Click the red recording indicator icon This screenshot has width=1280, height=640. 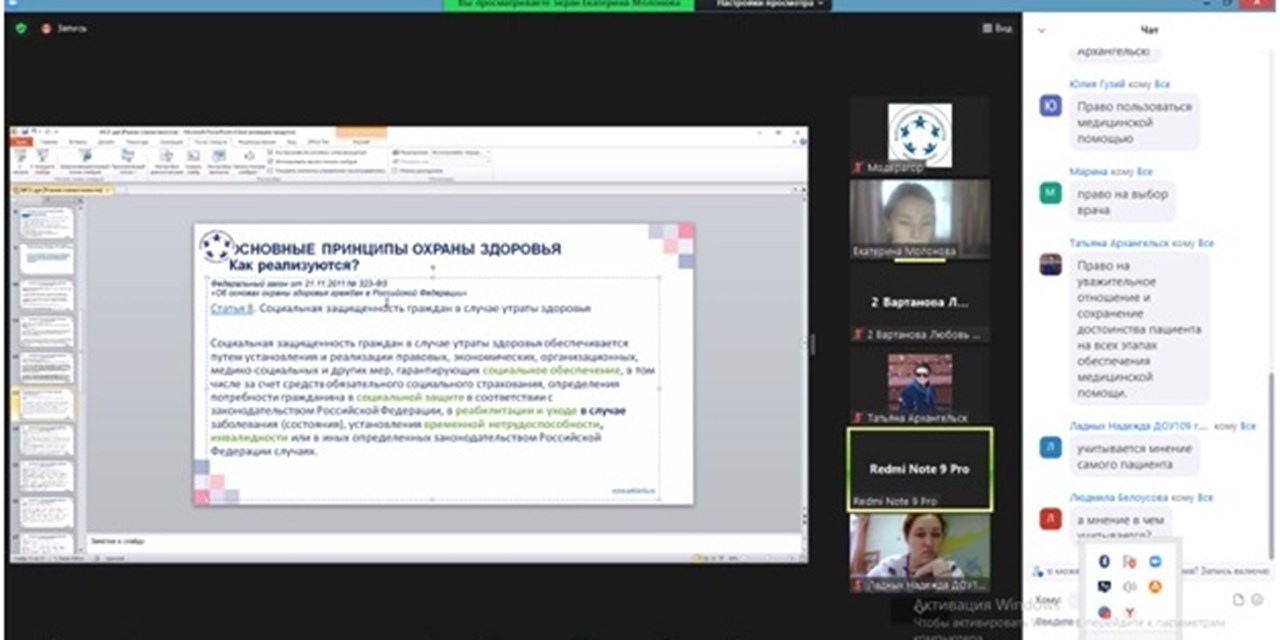(x=46, y=28)
